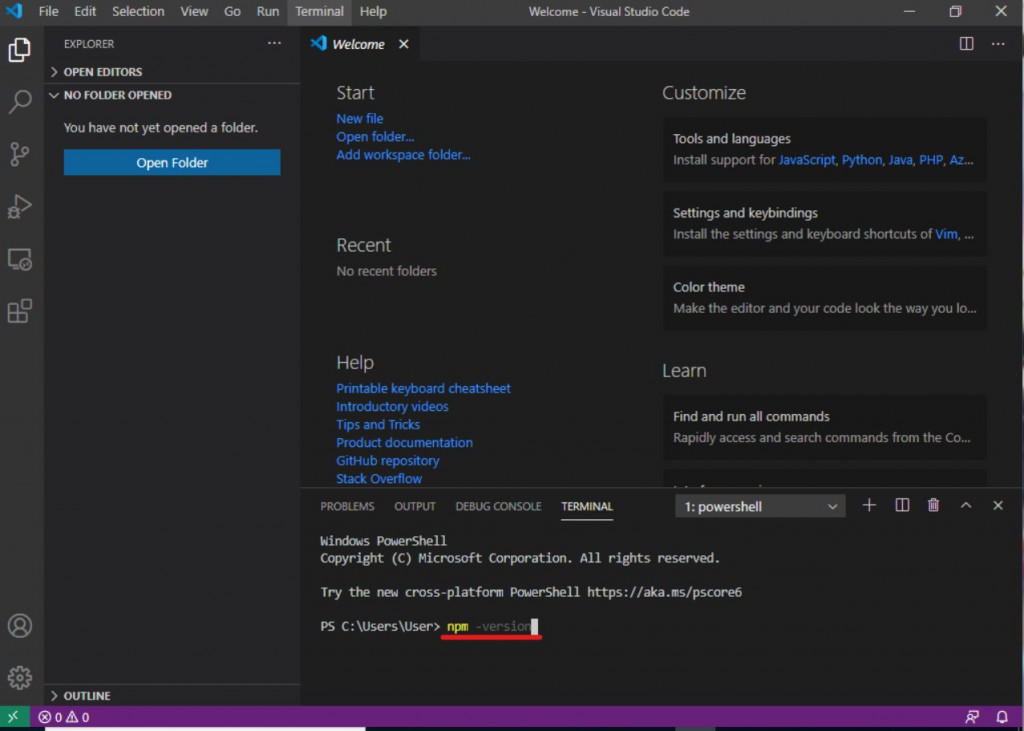Close the terminal panel
1024x731 pixels.
point(998,505)
